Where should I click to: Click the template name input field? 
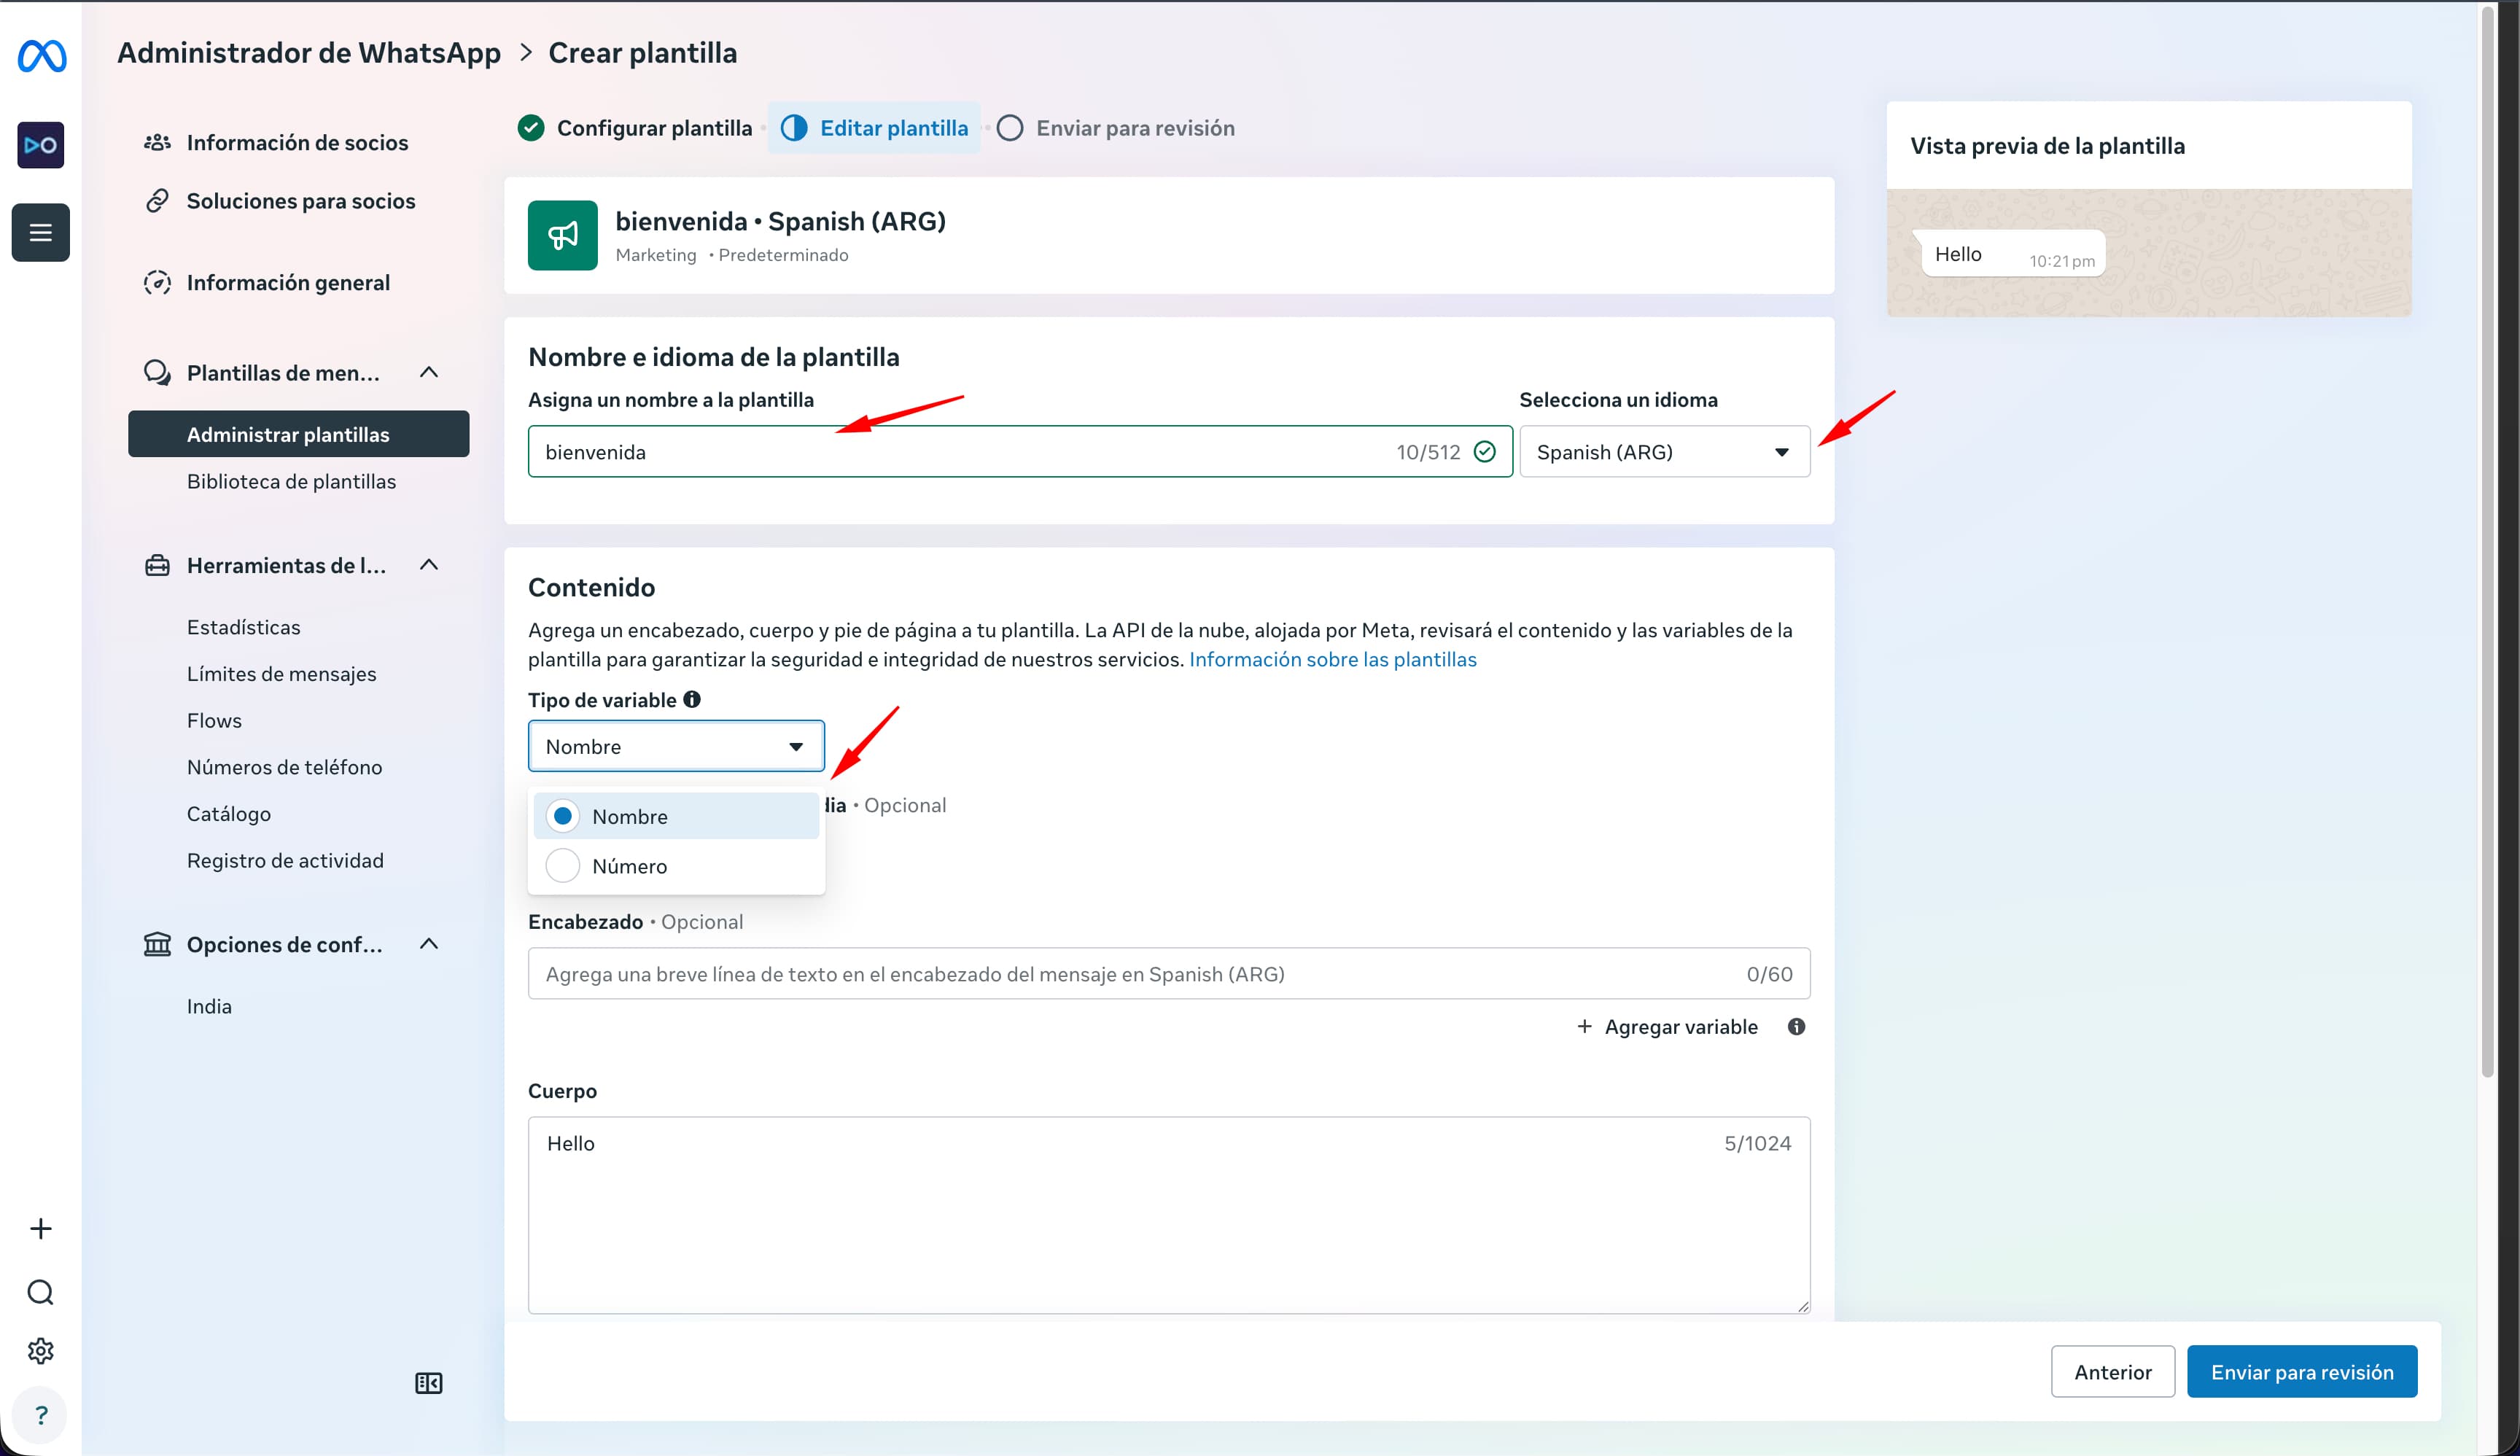(1020, 452)
